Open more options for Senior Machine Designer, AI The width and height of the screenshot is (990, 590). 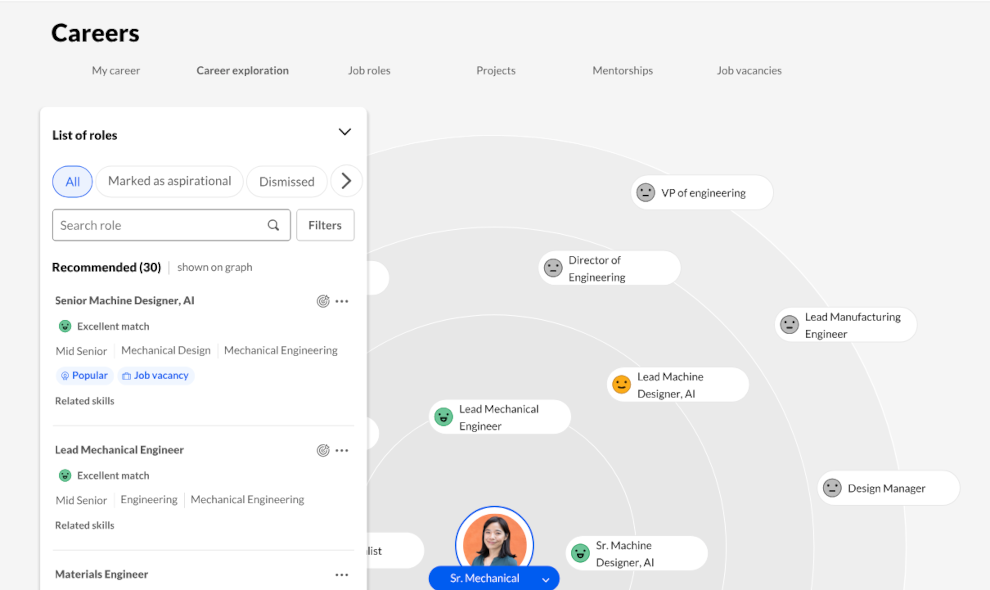(342, 301)
